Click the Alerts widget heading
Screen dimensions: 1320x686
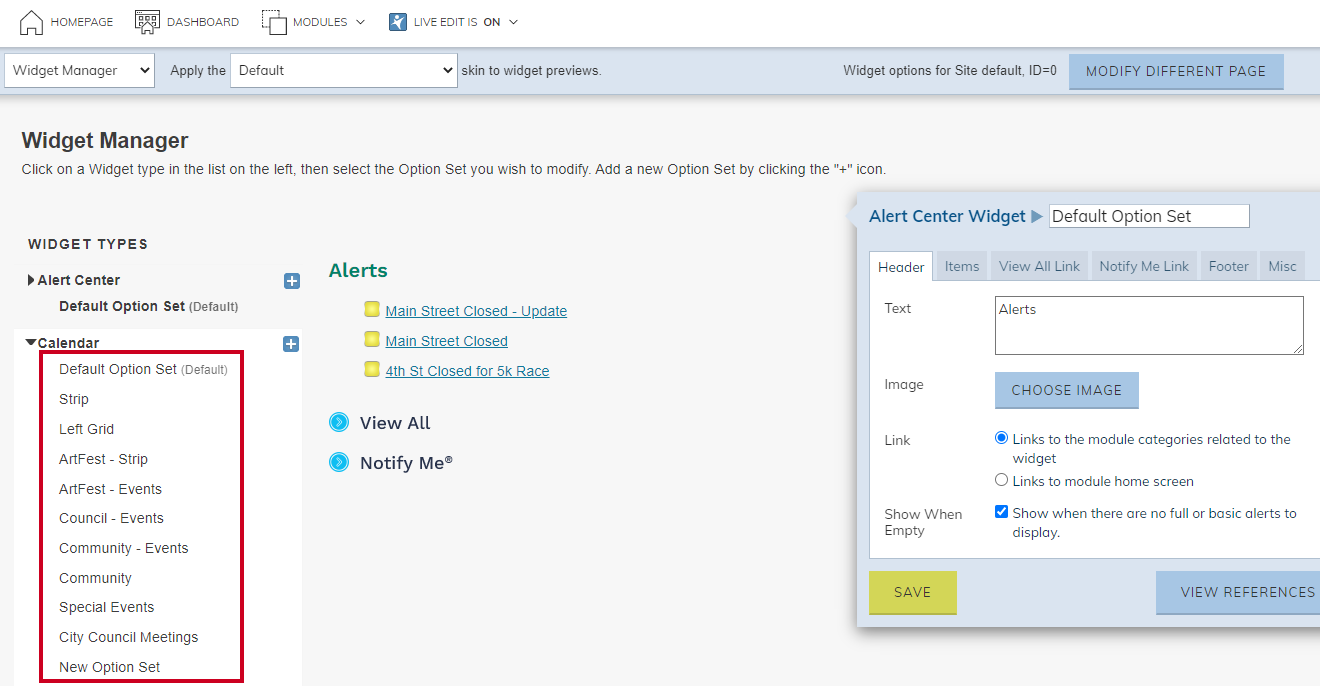point(358,270)
